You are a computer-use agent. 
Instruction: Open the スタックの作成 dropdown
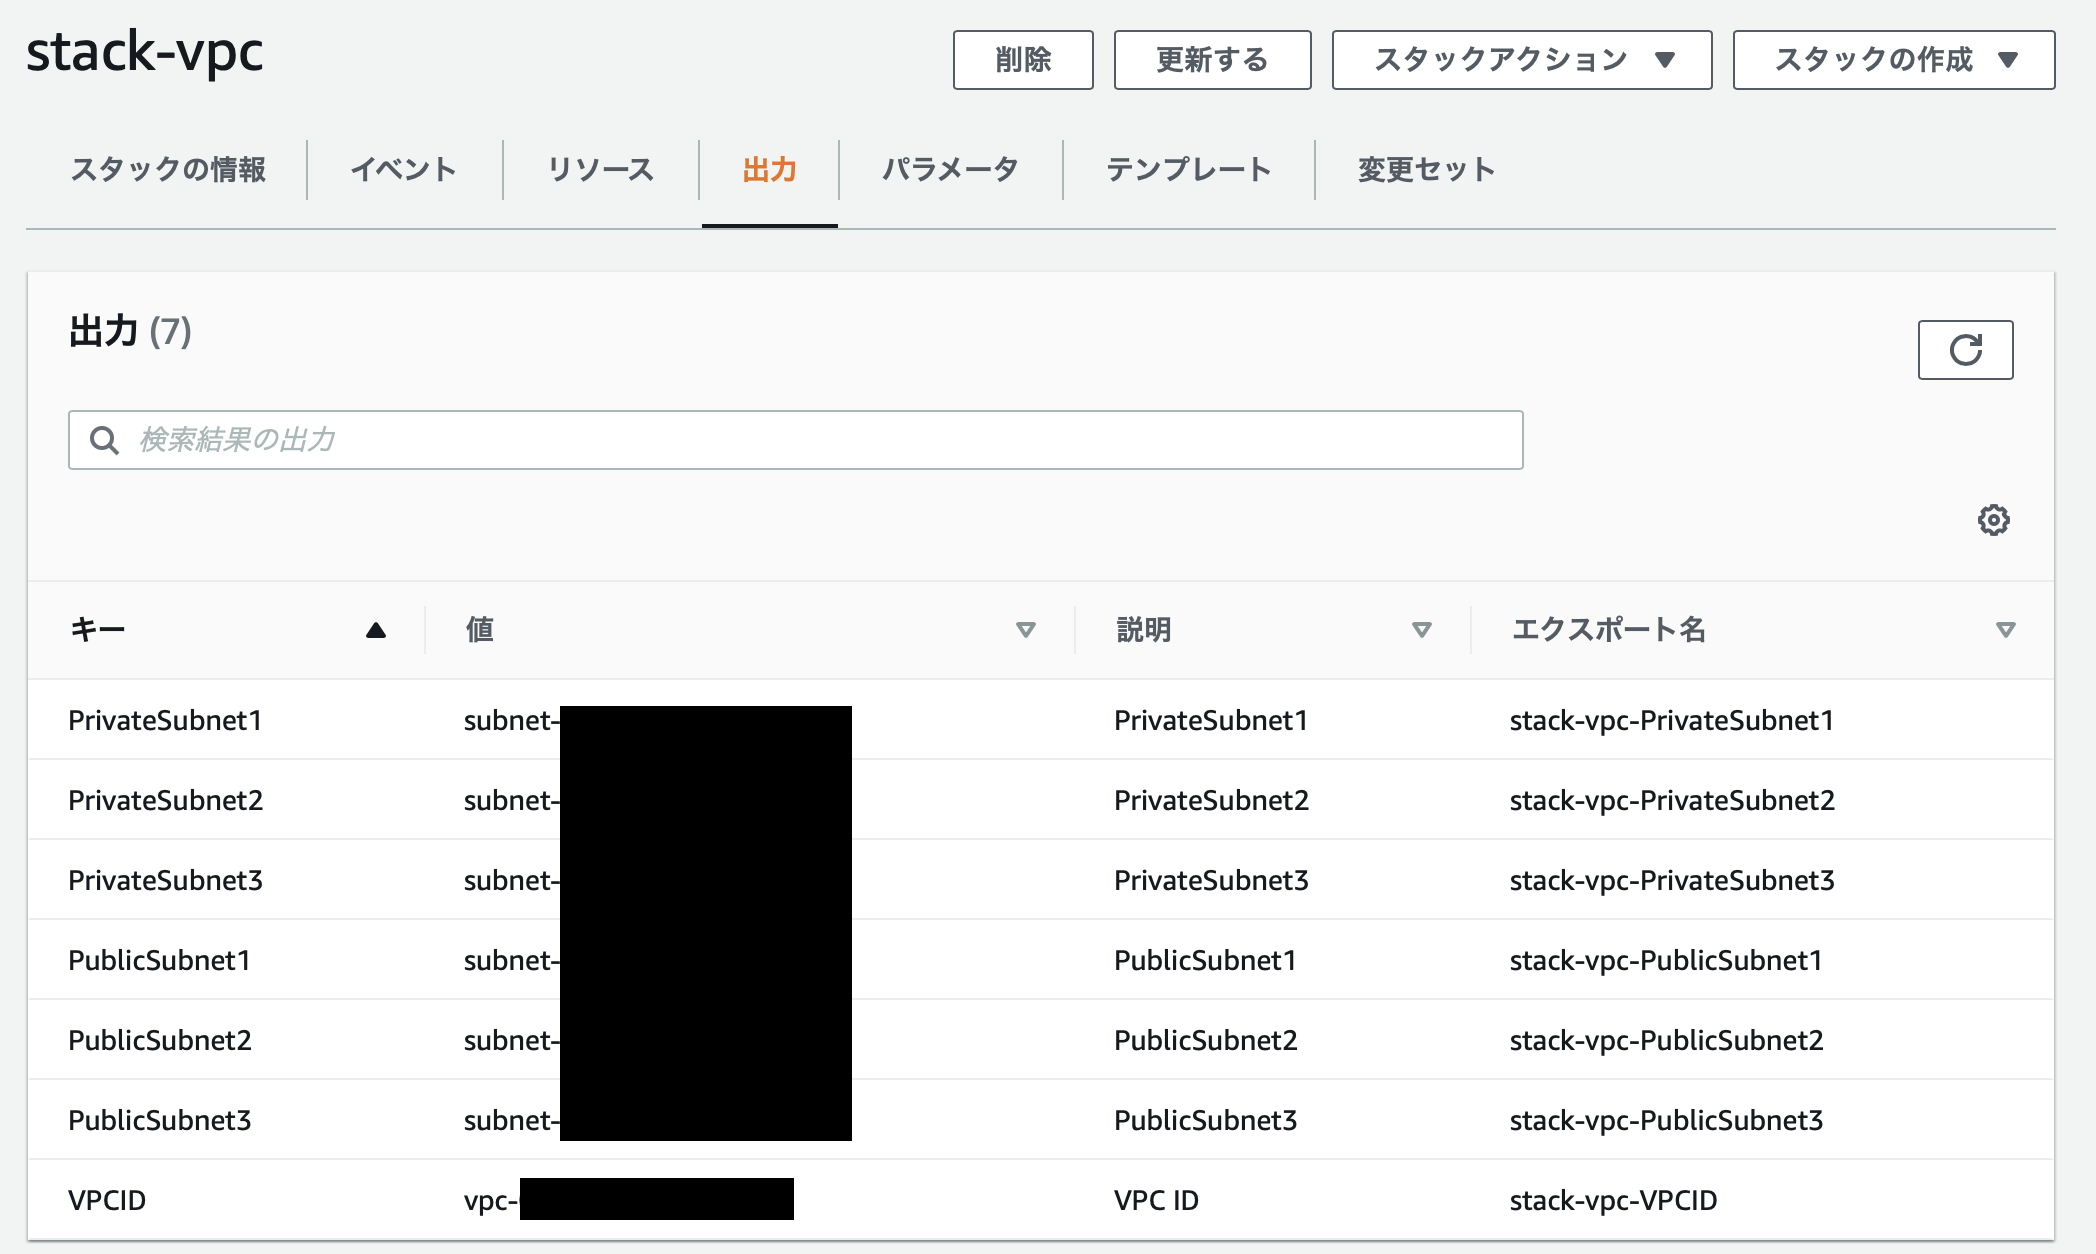(x=1890, y=60)
